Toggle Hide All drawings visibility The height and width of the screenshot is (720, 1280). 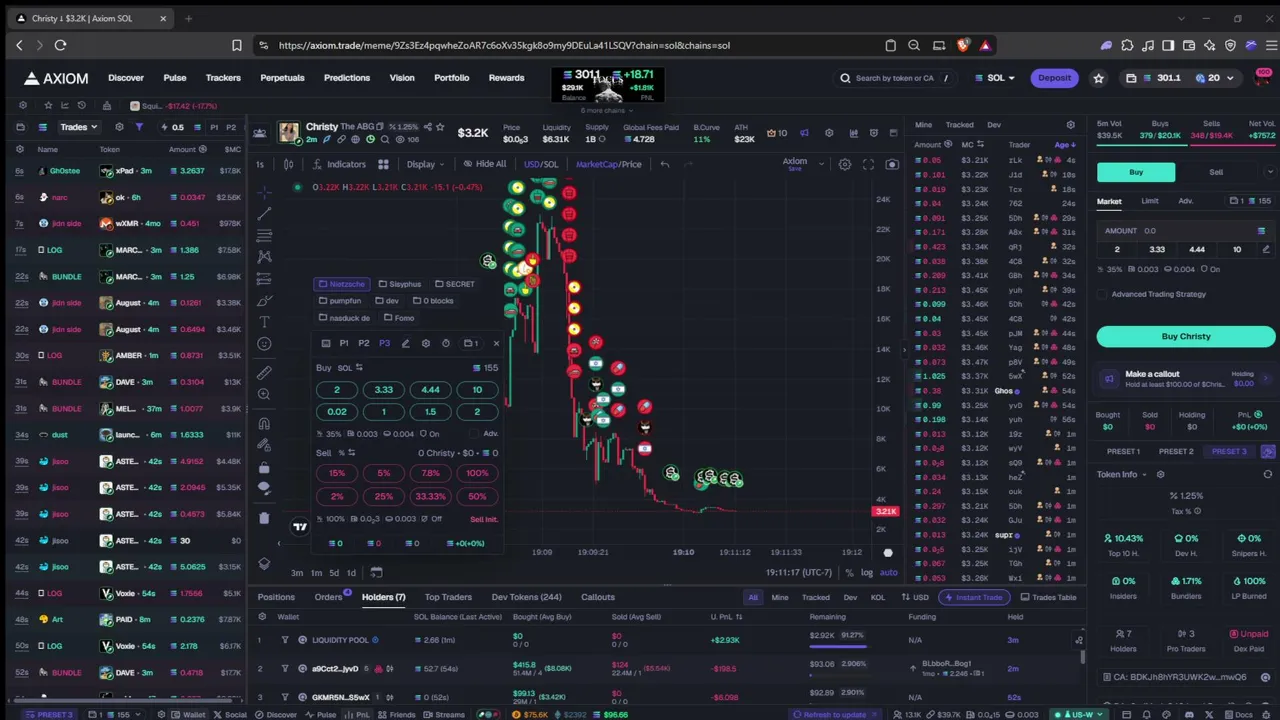pos(485,164)
